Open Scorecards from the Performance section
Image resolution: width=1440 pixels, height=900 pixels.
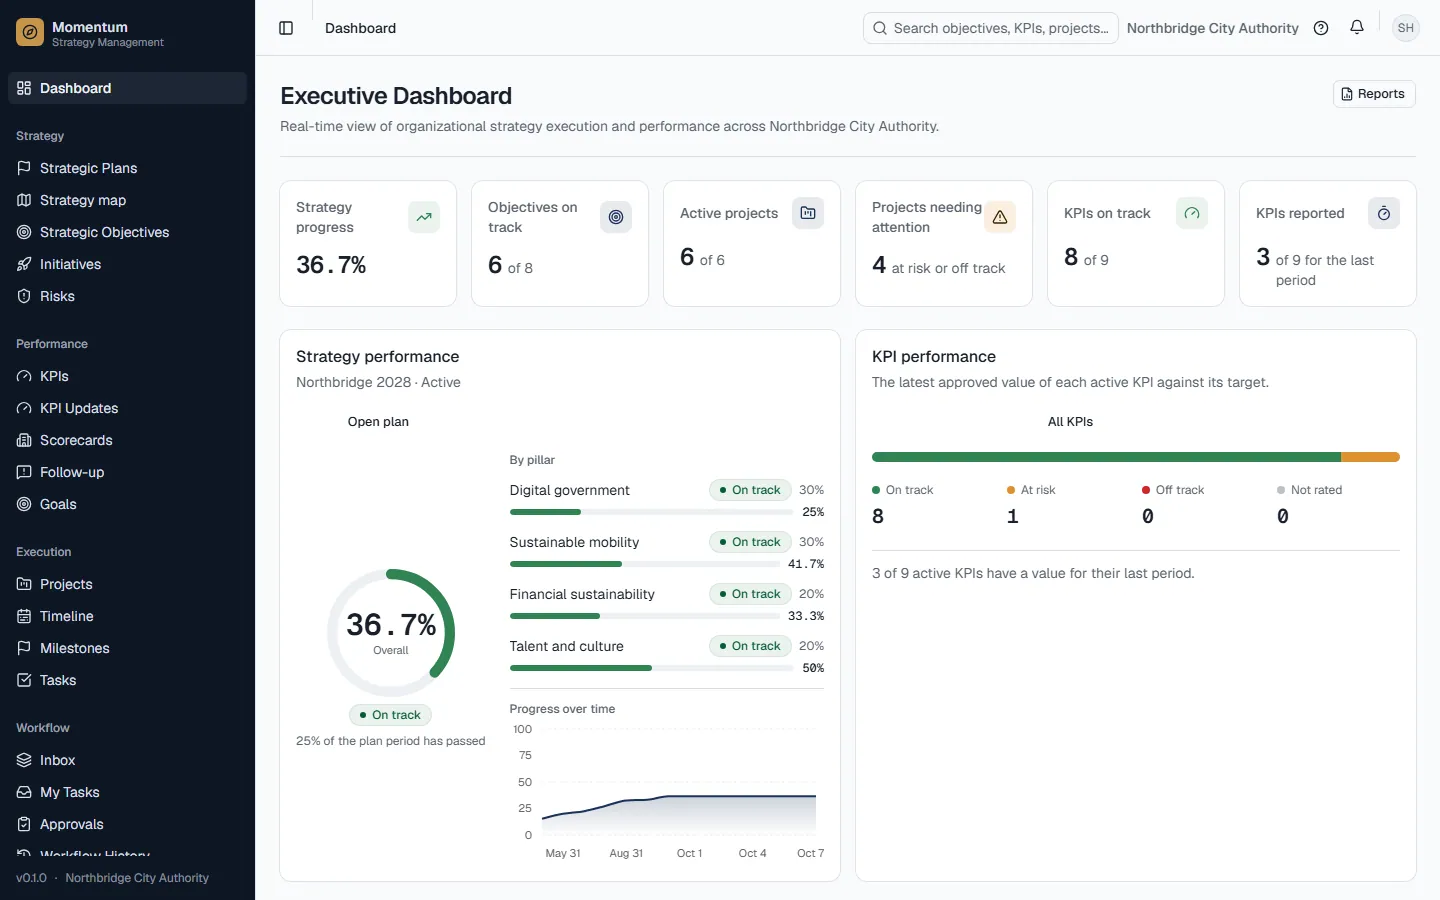pyautogui.click(x=127, y=440)
